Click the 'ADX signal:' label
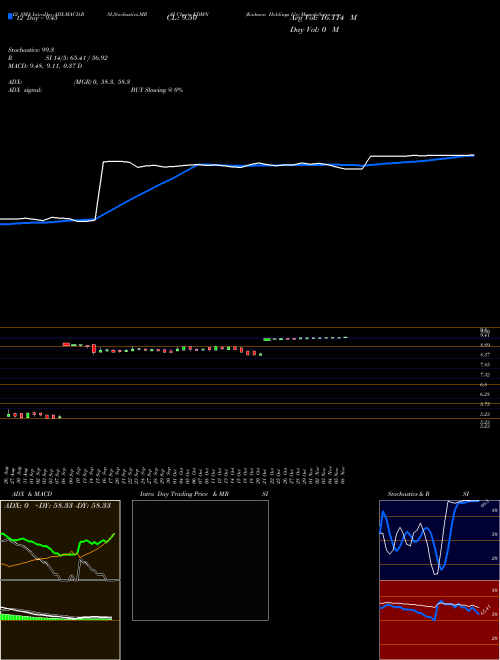Image resolution: width=500 pixels, height=660 pixels. 25,90
